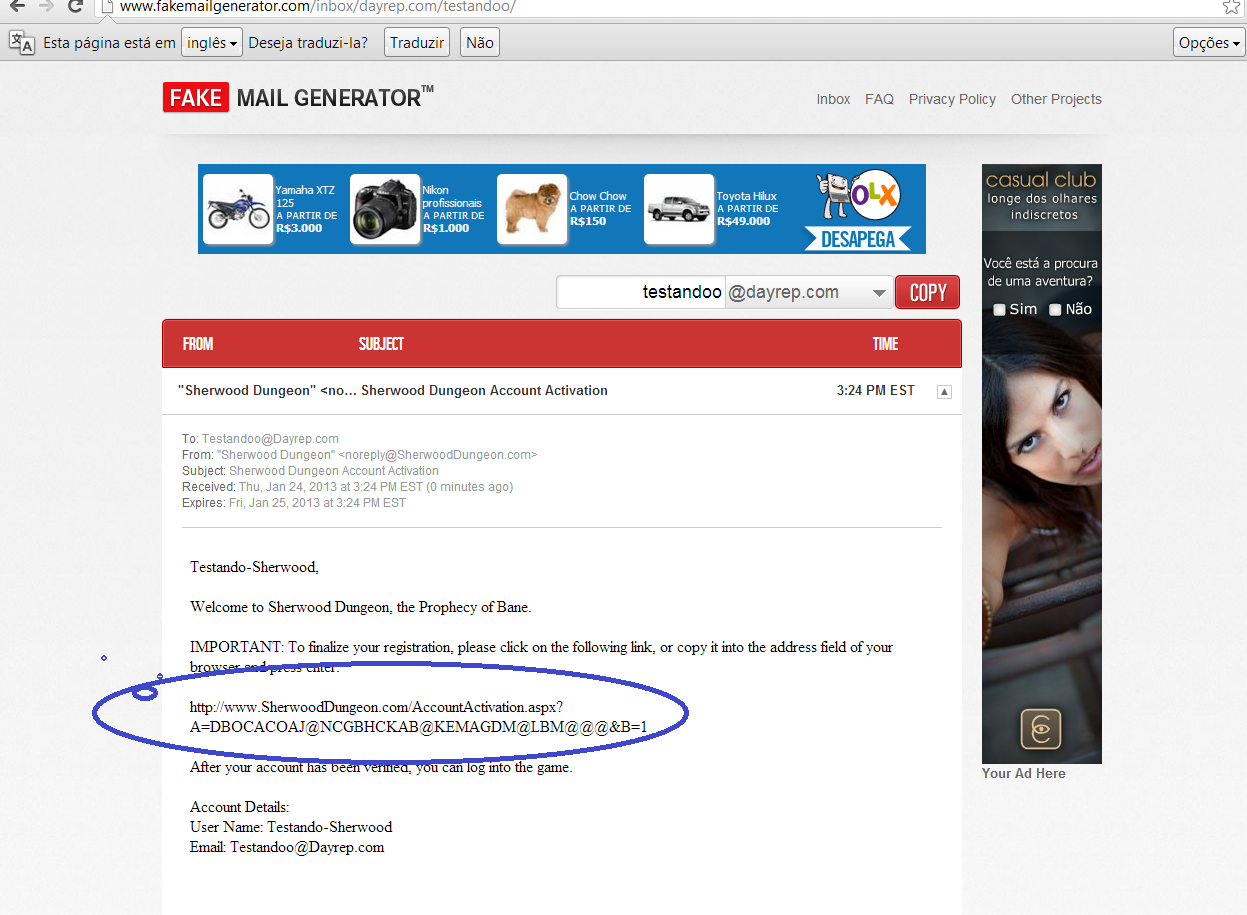Open the Toyota Hilux truck ad thumbnail
Screen dimensions: 1247x915
[x=679, y=209]
